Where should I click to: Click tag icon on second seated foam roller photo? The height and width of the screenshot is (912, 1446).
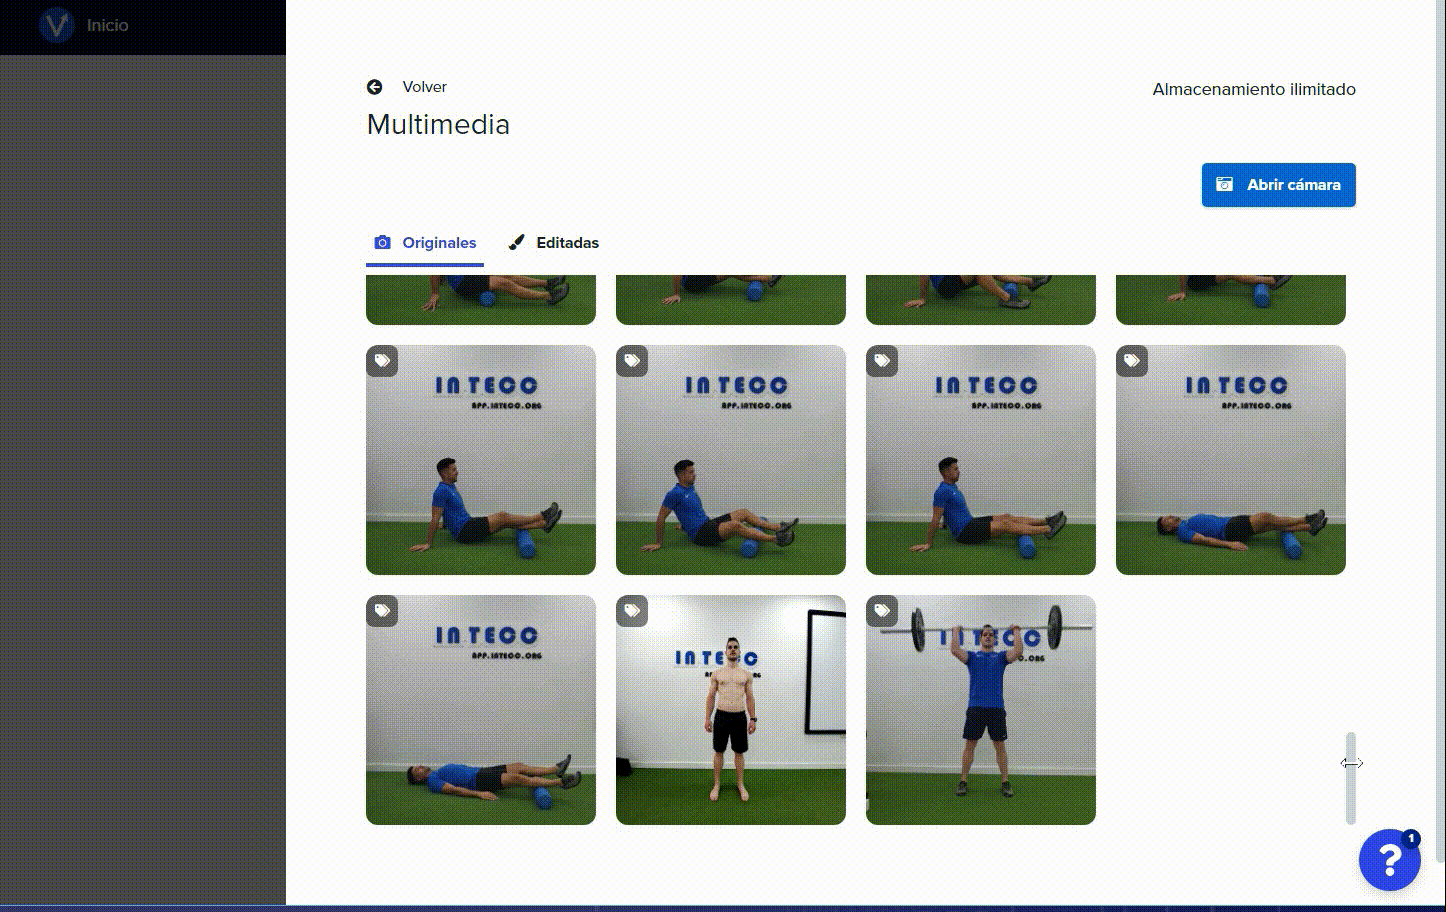(x=632, y=361)
